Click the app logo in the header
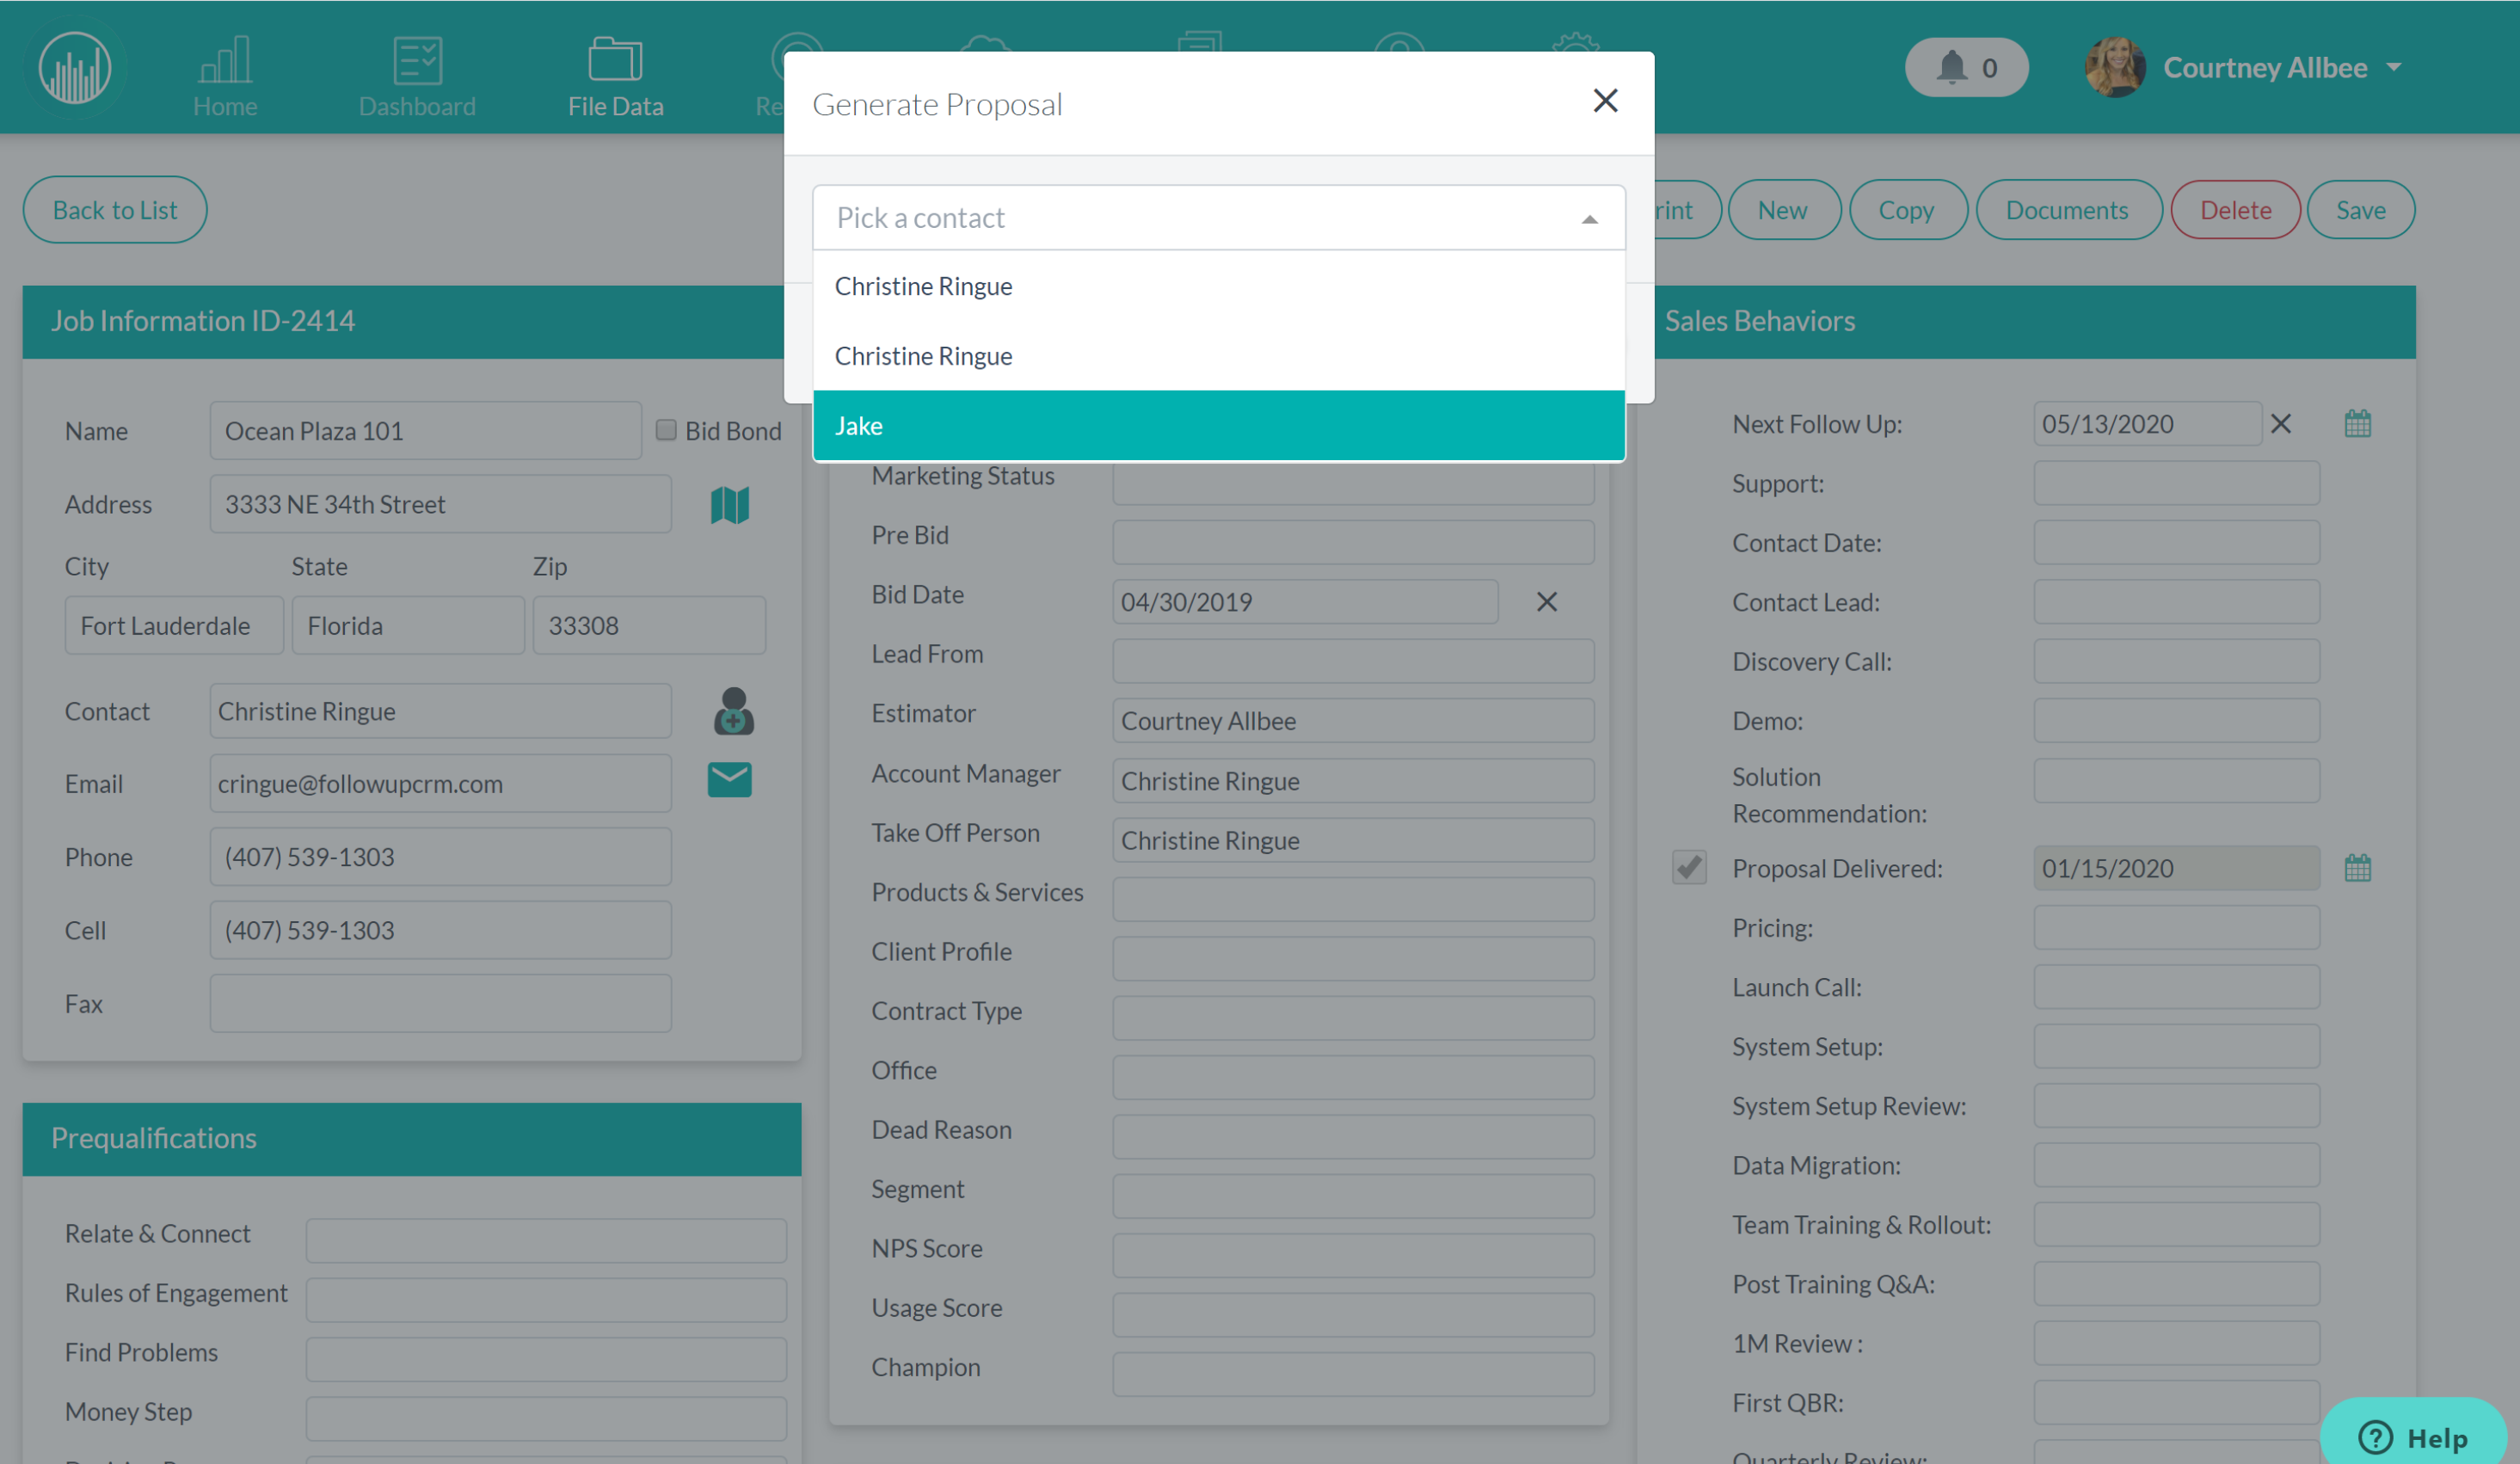Viewport: 2520px width, 1464px height. (x=75, y=67)
